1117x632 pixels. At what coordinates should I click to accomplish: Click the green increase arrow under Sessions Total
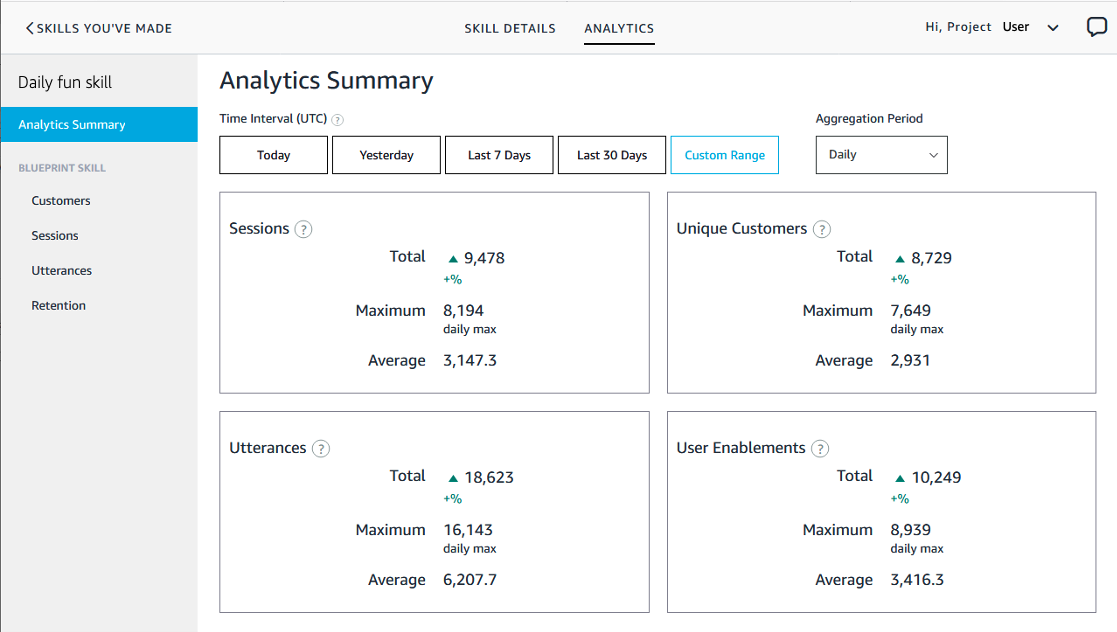point(455,257)
